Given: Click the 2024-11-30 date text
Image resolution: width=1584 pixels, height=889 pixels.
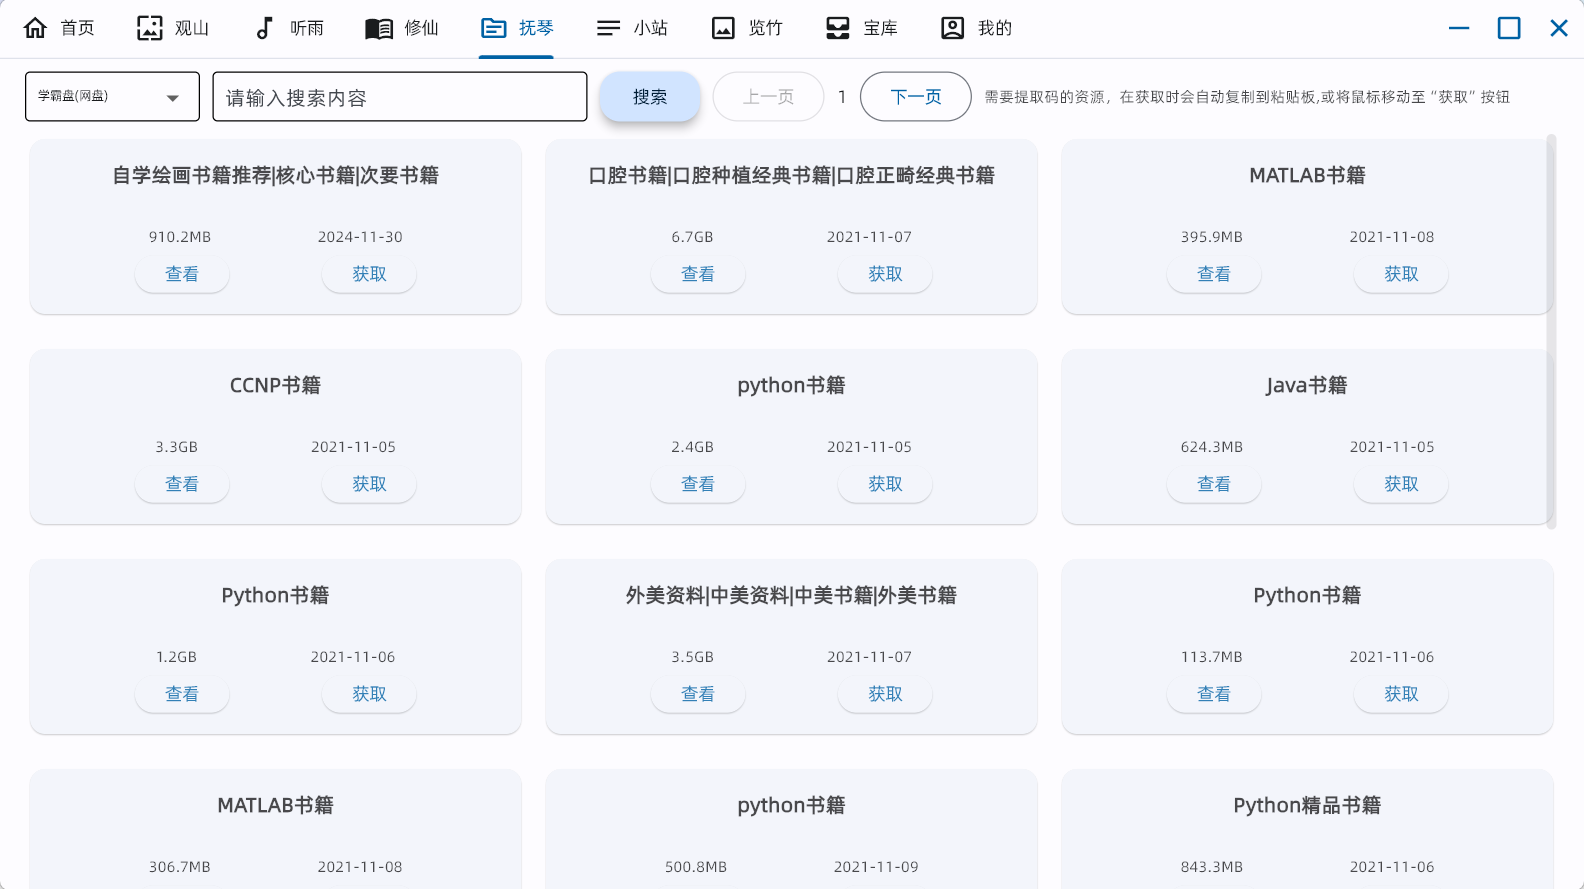Looking at the screenshot, I should (x=360, y=237).
